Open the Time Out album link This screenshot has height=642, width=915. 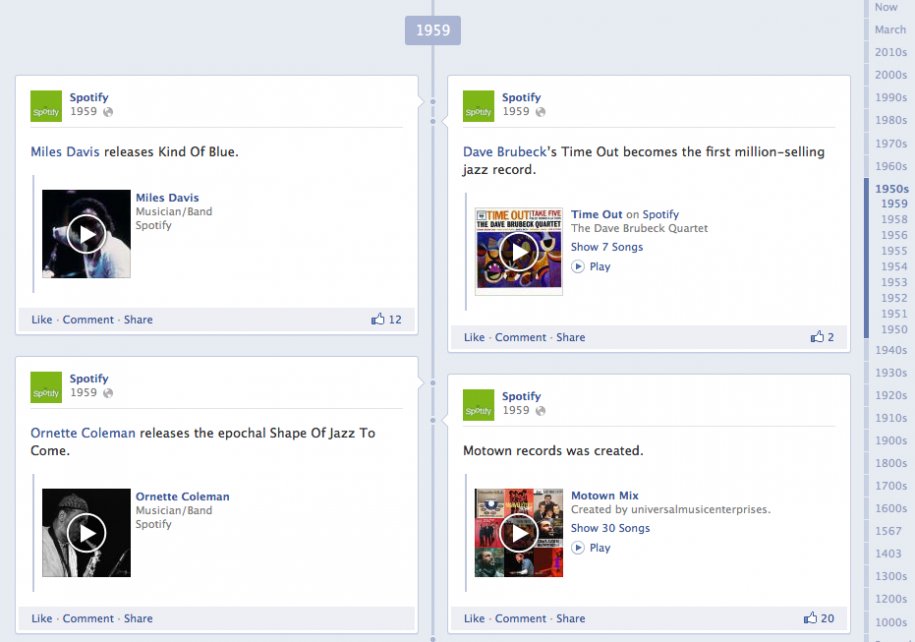596,214
